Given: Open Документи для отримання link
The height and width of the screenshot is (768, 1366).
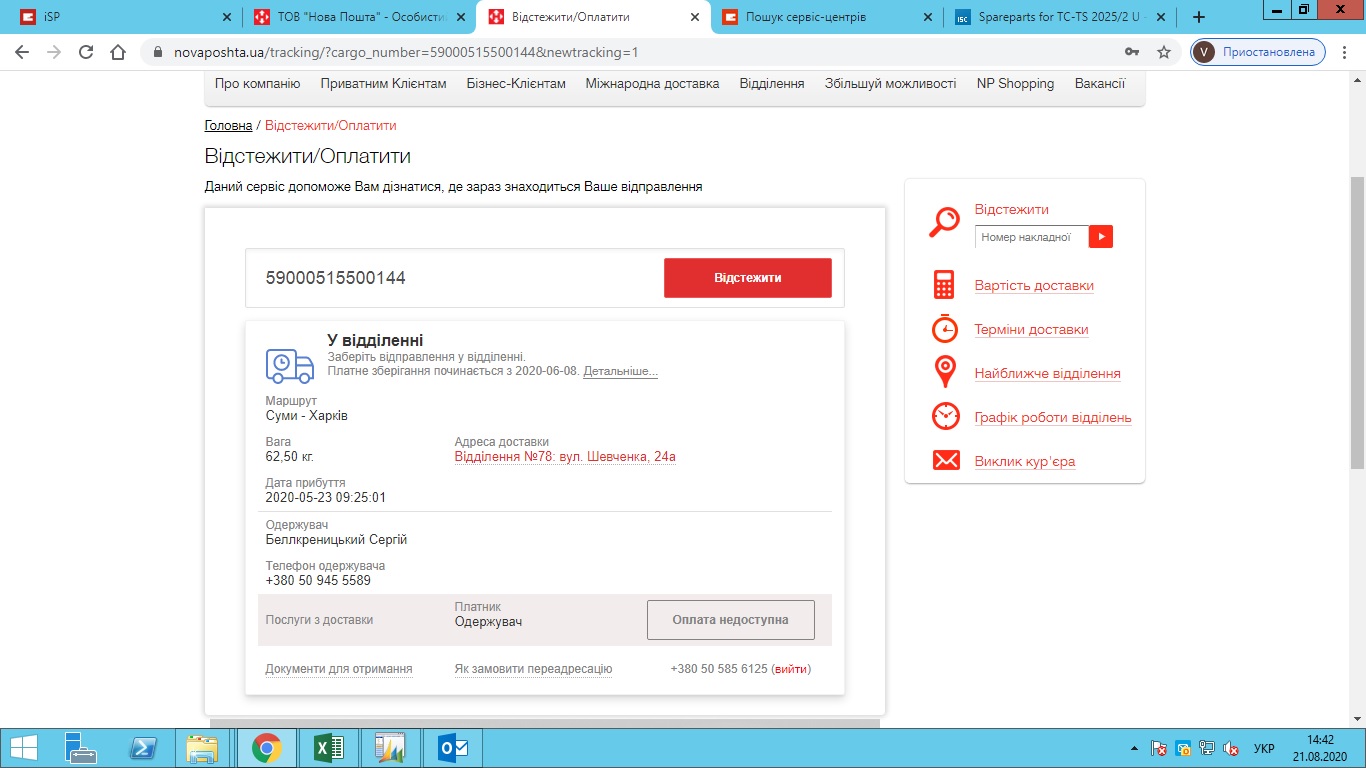Looking at the screenshot, I should (339, 669).
